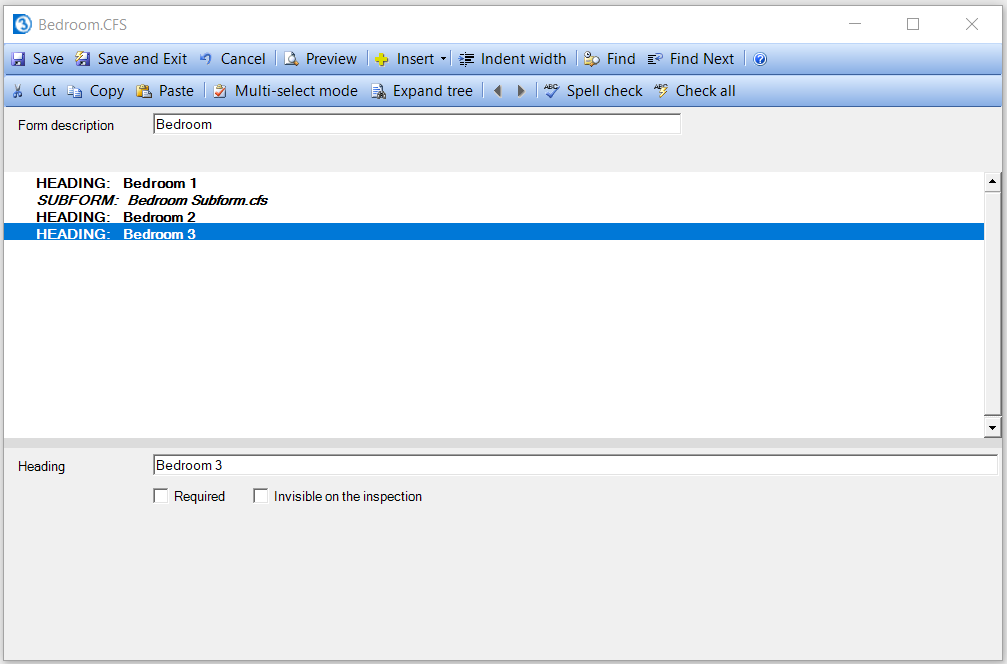Click the Preview magnifier icon
Image resolution: width=1007 pixels, height=664 pixels.
pos(292,59)
